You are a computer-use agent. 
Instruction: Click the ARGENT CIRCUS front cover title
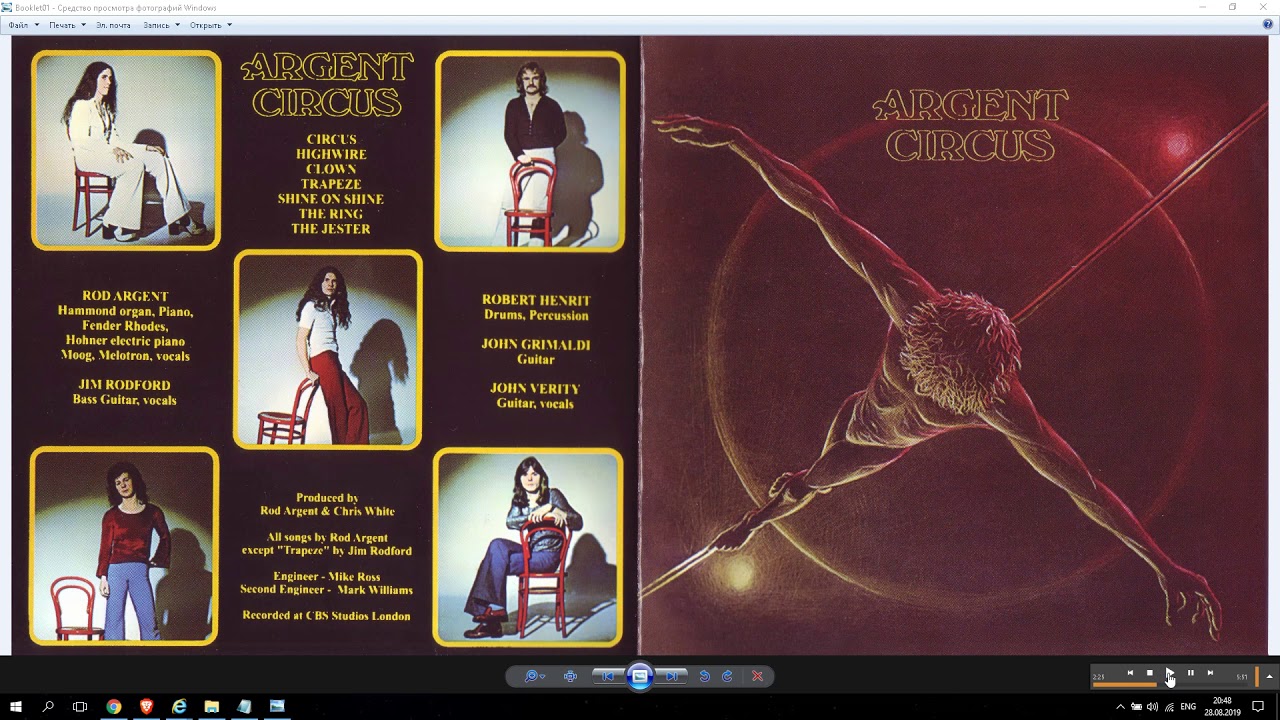pos(970,125)
